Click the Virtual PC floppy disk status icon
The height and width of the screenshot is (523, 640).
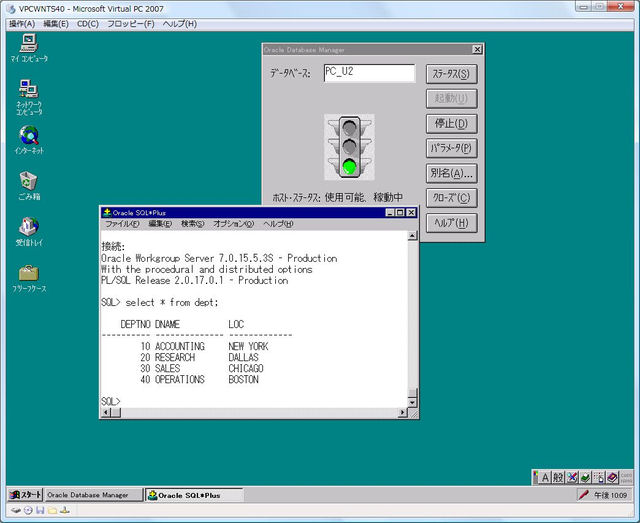coord(40,510)
